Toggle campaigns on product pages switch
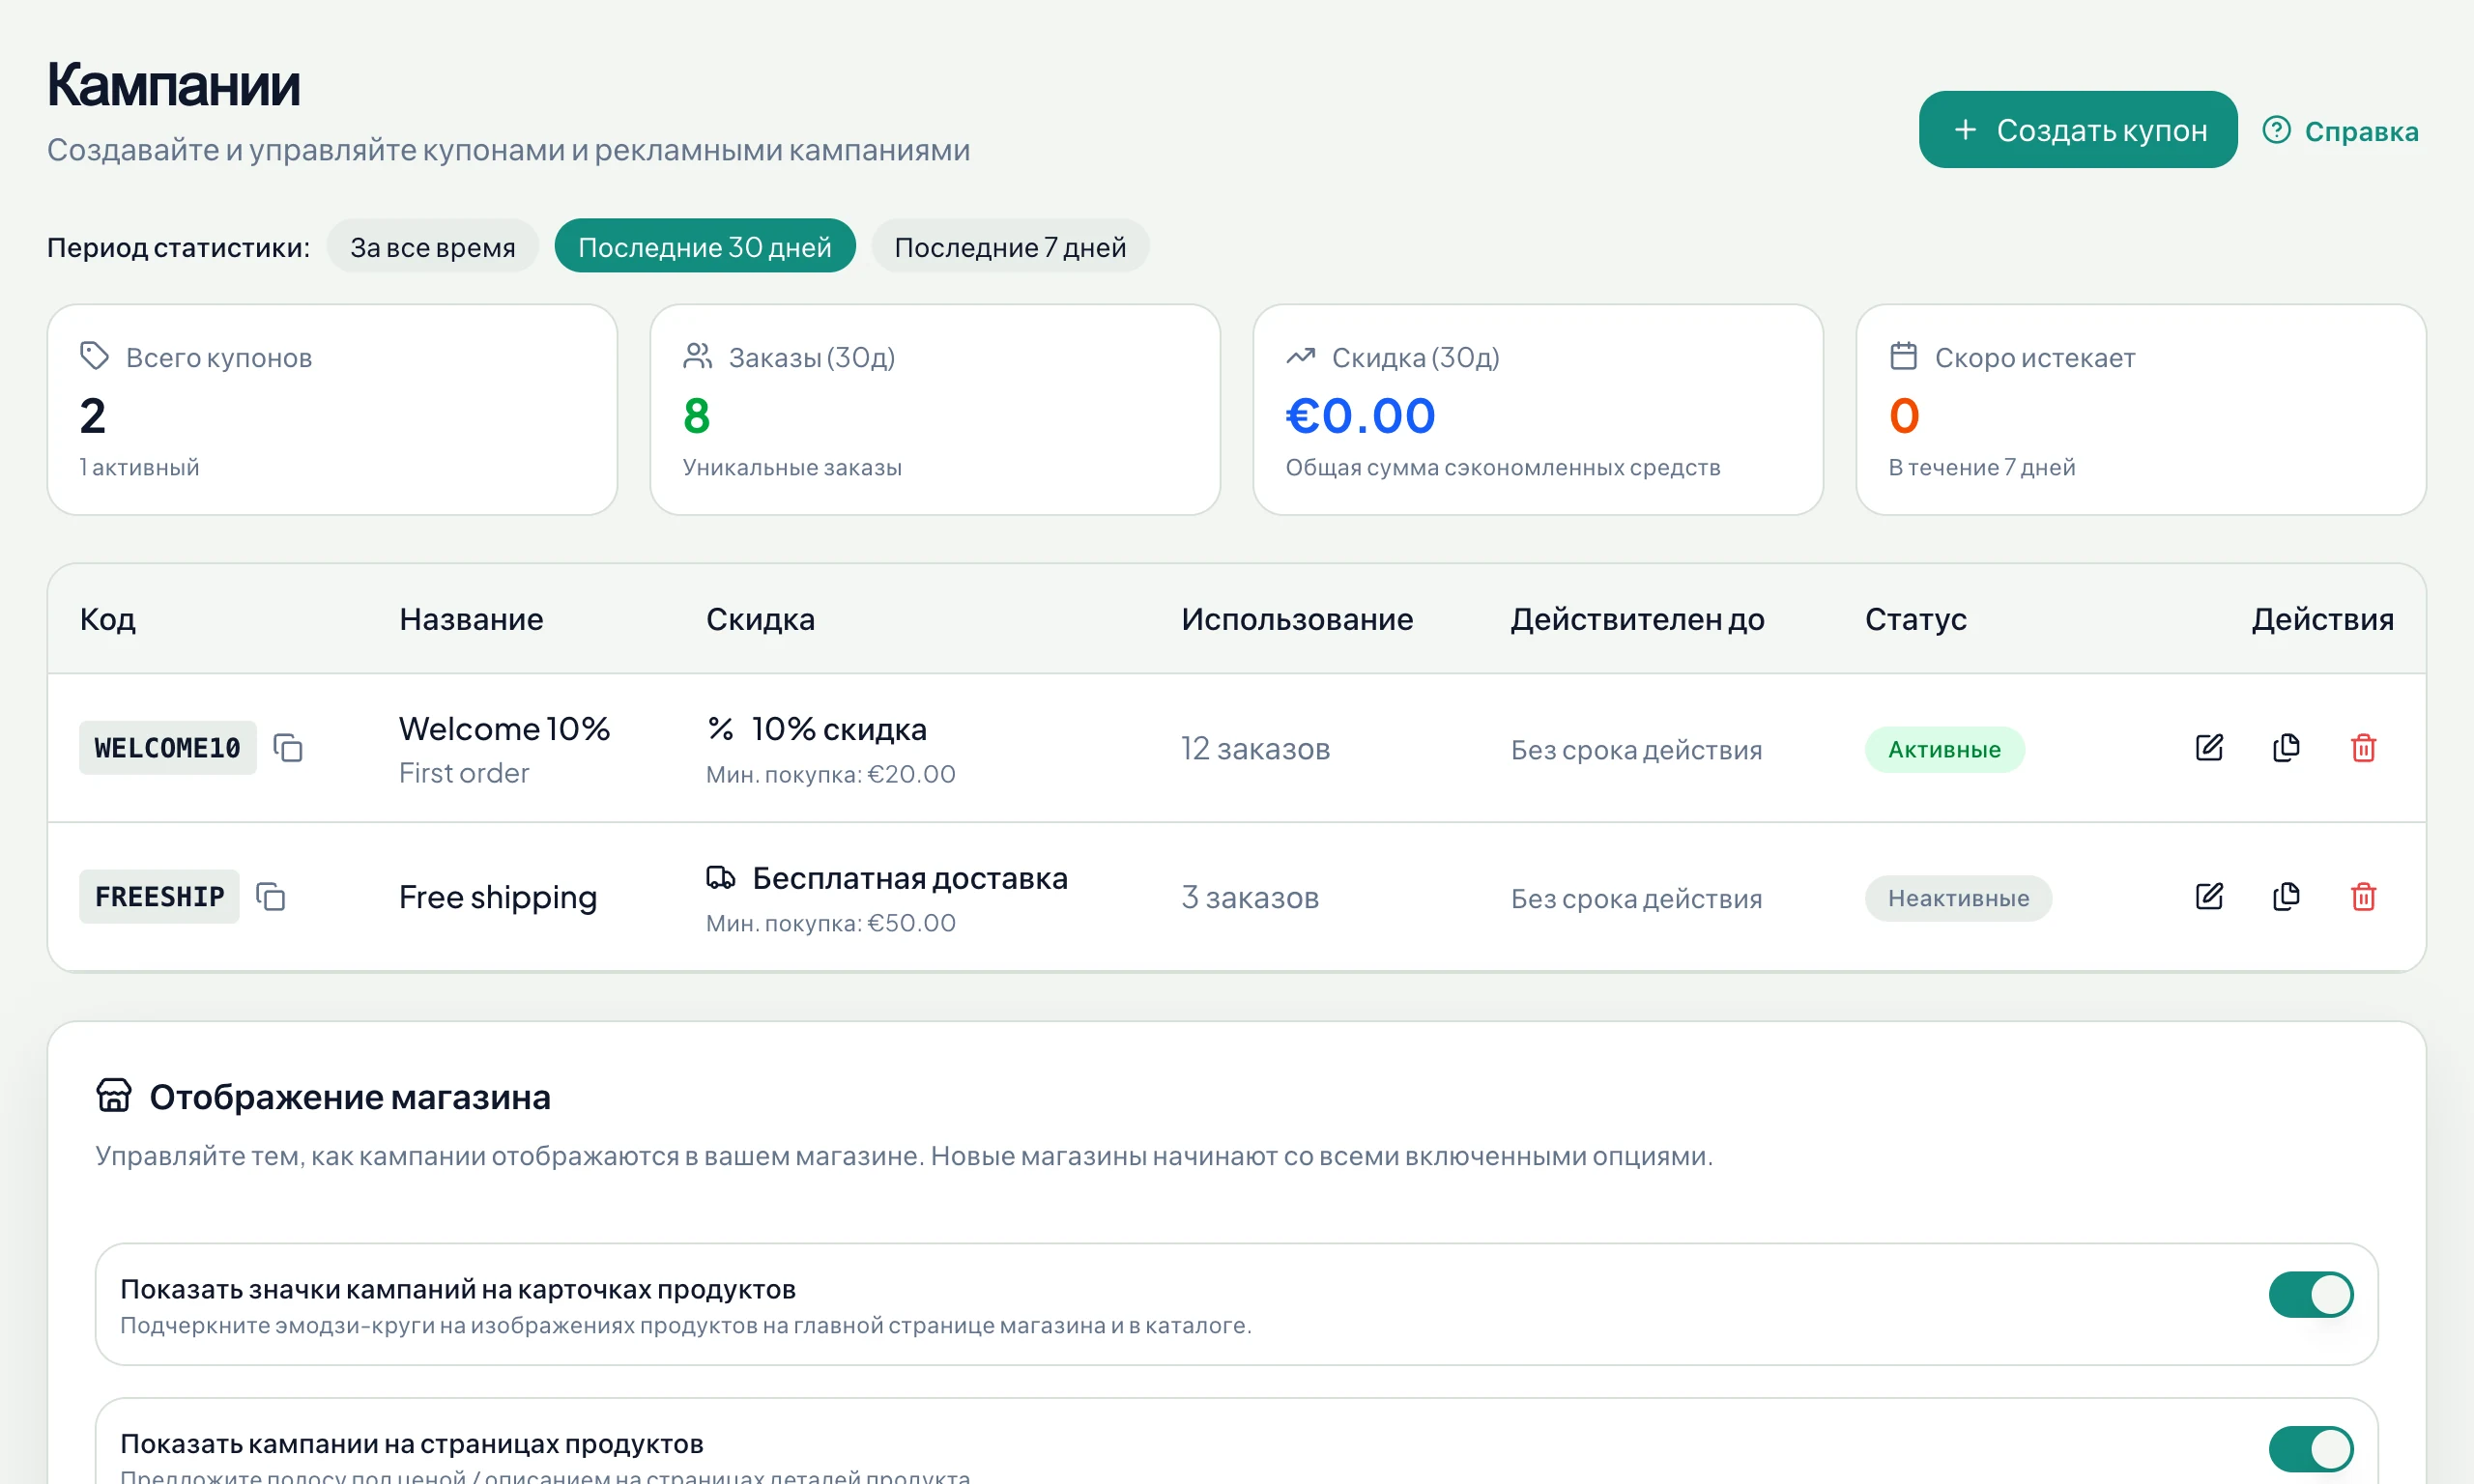 2311,1450
